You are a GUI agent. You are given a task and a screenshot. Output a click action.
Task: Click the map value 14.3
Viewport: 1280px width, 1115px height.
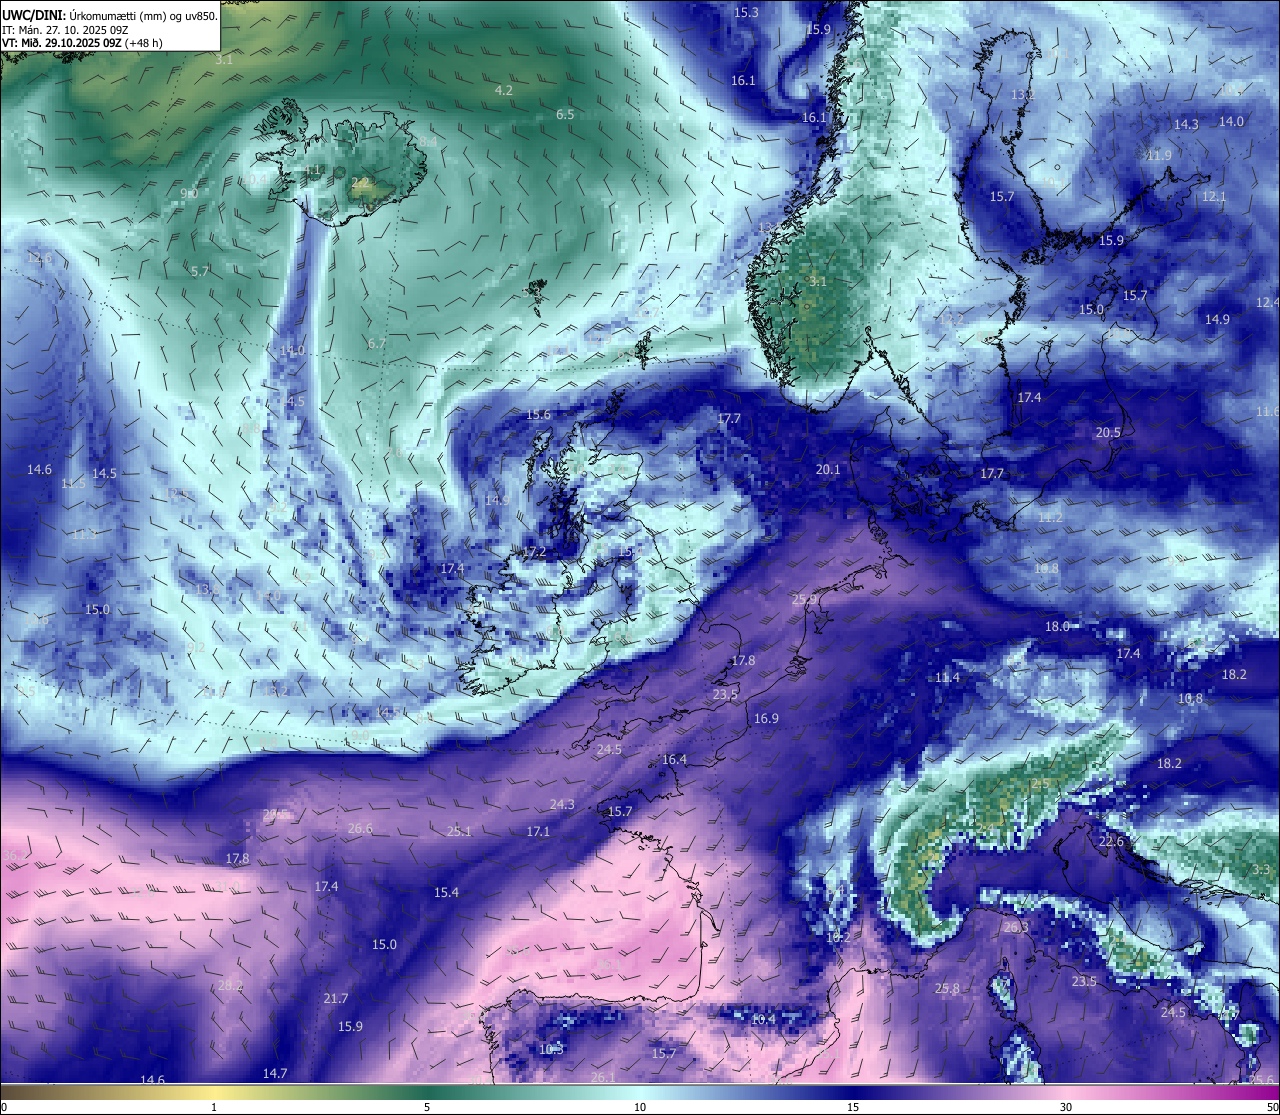coord(1186,125)
